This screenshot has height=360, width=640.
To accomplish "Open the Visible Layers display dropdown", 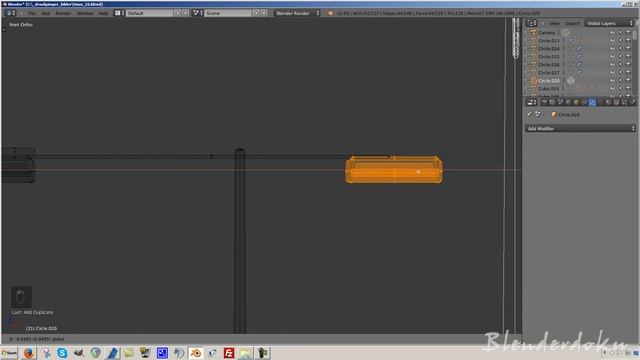I will (610, 23).
